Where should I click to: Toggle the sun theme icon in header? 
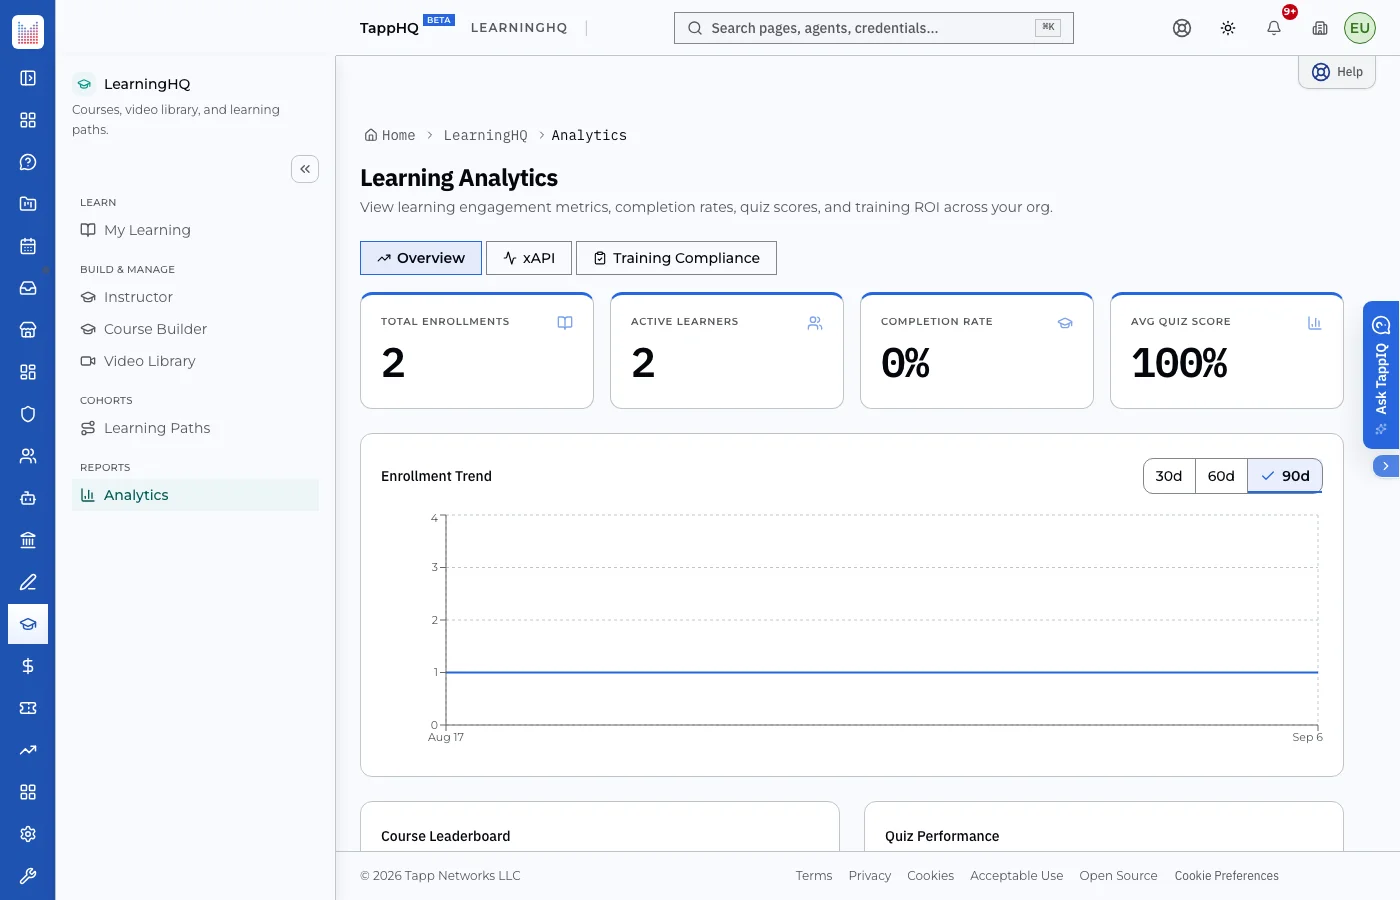[1228, 28]
